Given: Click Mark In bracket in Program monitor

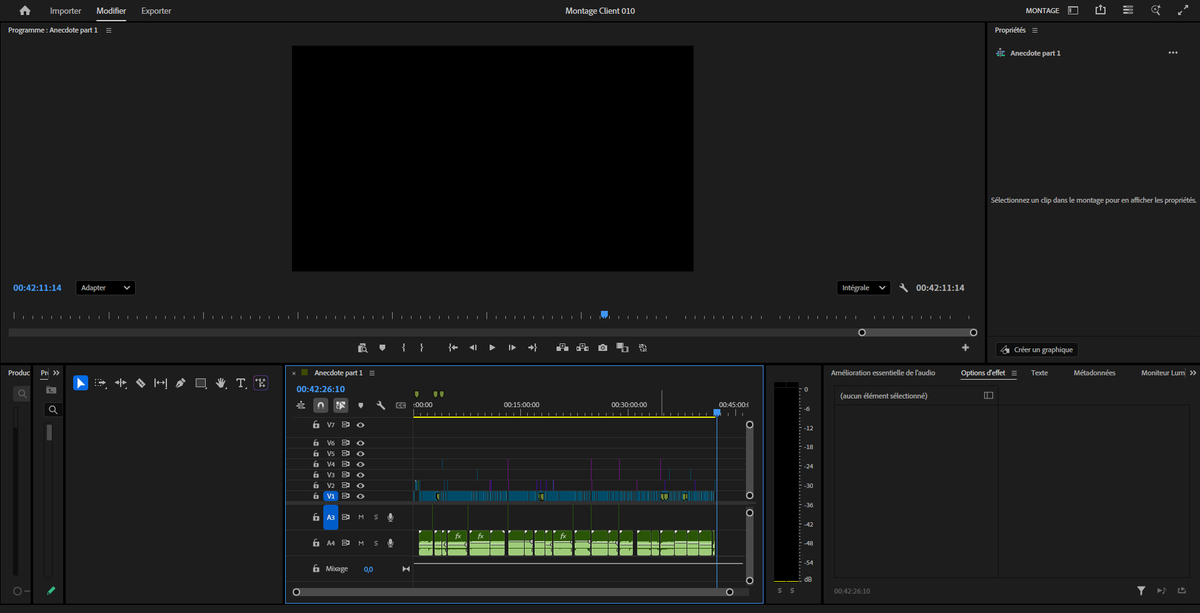Looking at the screenshot, I should pyautogui.click(x=403, y=348).
